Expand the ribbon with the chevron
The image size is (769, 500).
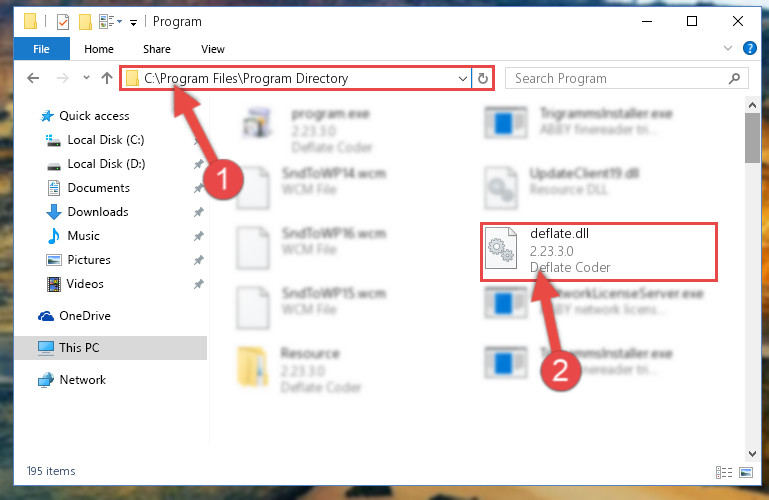click(x=728, y=48)
